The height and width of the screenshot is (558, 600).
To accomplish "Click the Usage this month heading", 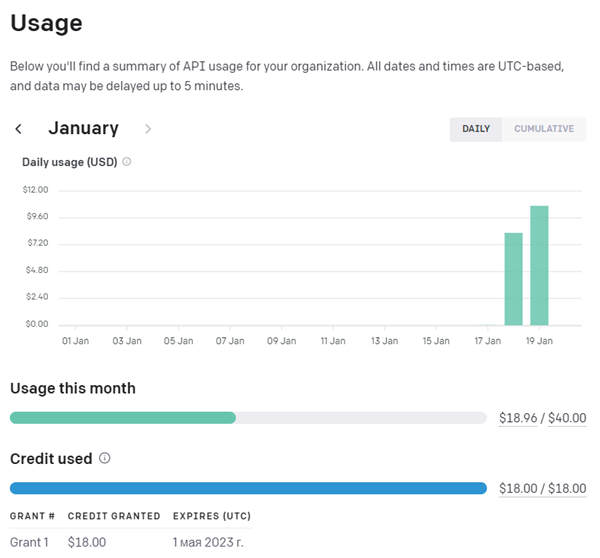I will (73, 388).
